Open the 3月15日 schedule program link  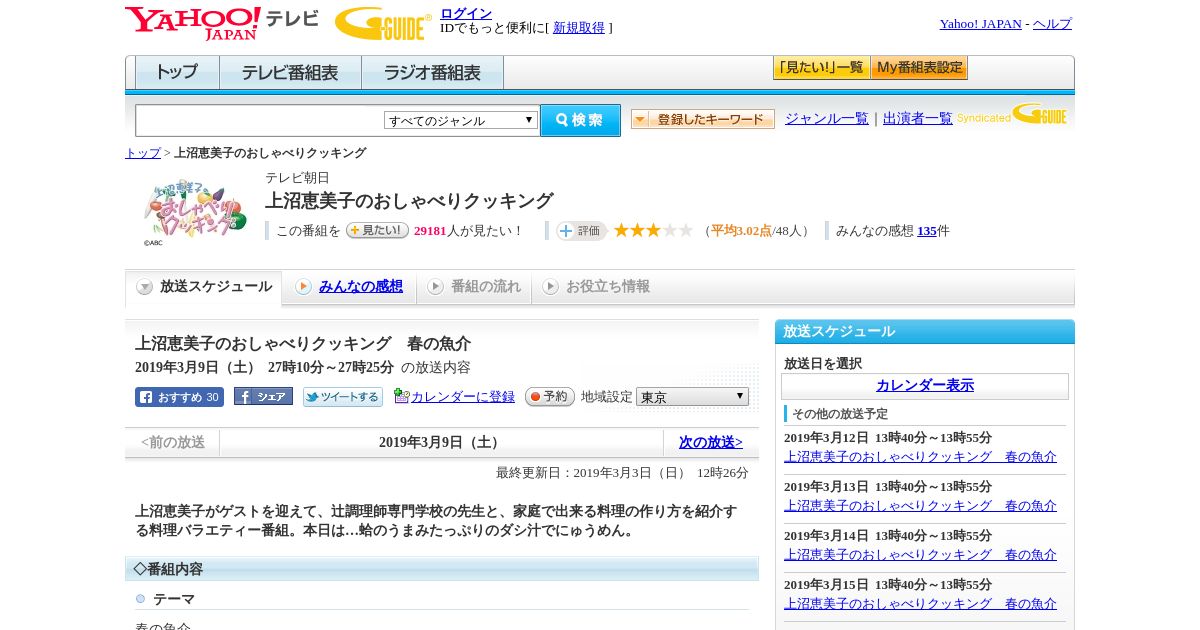[x=920, y=604]
